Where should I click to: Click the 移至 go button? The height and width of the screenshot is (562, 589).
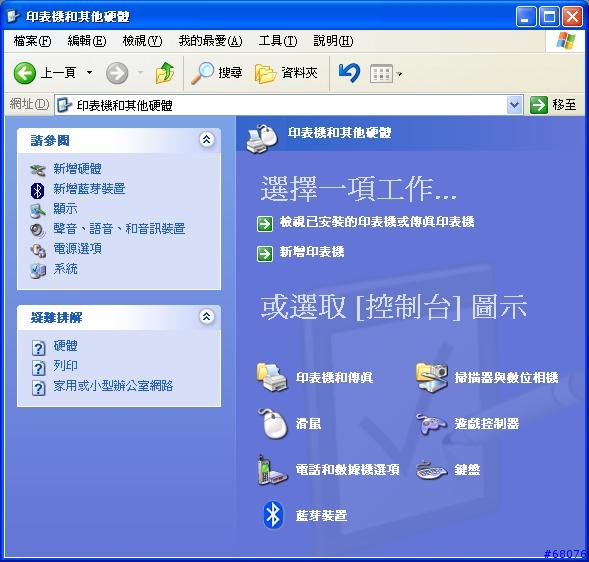(553, 104)
